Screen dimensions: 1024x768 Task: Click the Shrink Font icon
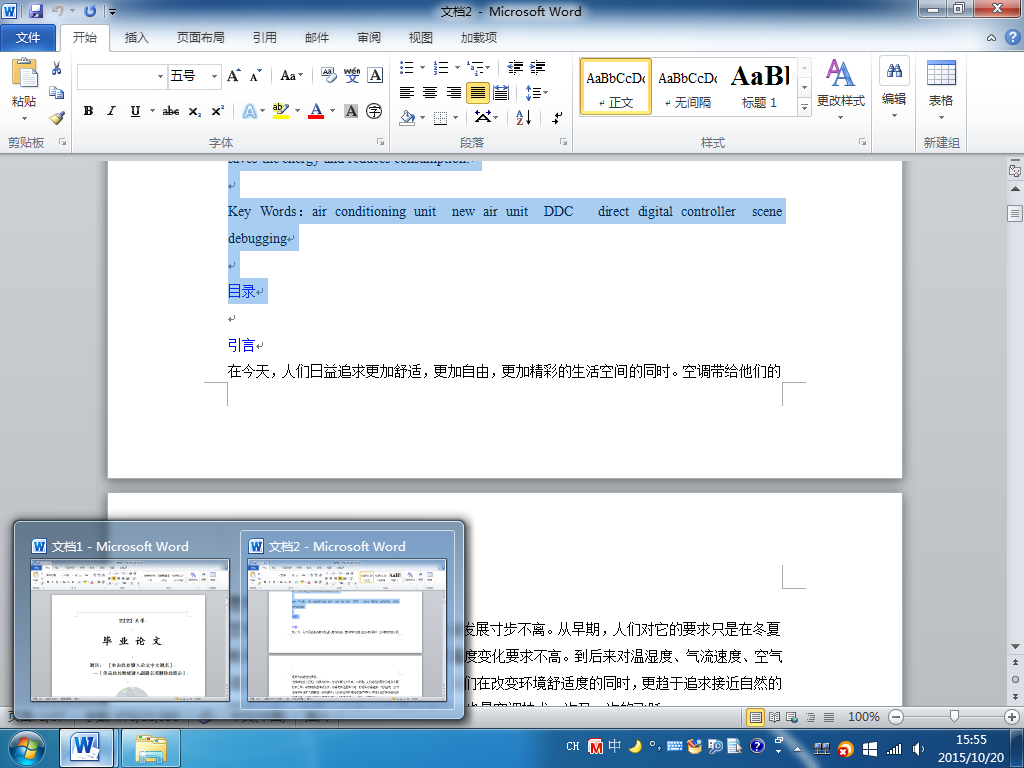tap(255, 76)
